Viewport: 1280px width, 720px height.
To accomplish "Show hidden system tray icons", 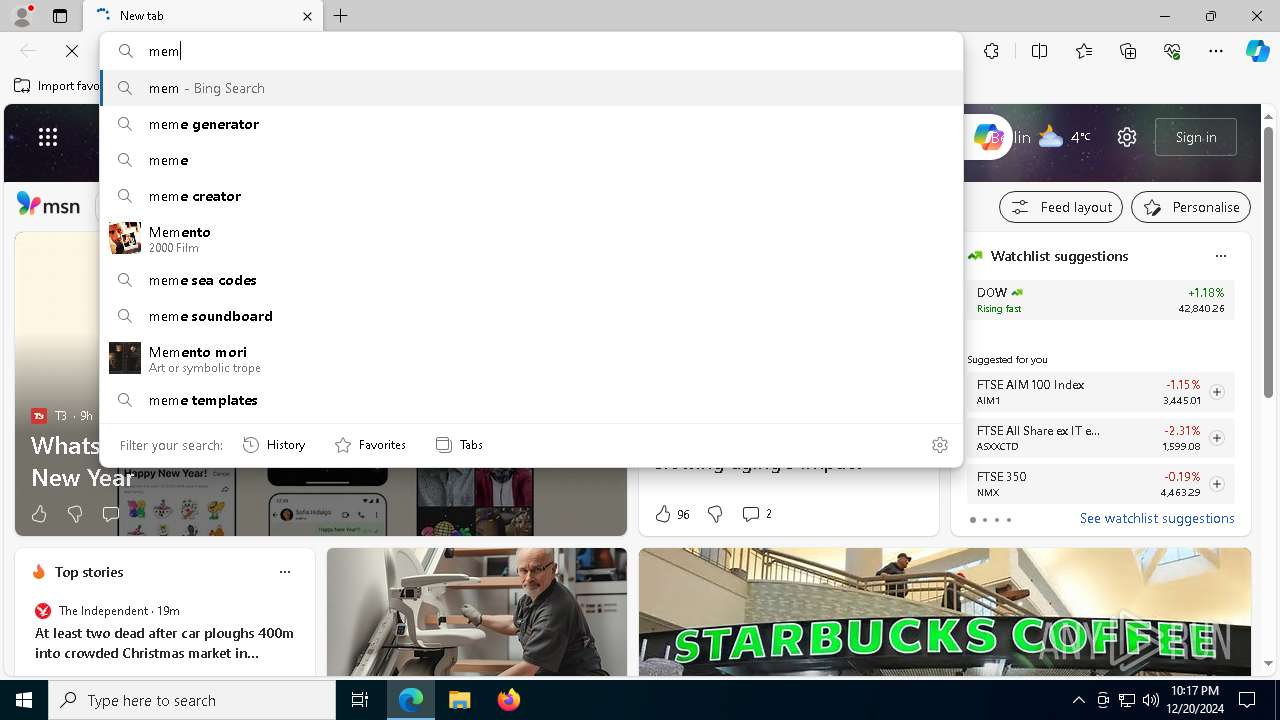I will pos(1078,700).
